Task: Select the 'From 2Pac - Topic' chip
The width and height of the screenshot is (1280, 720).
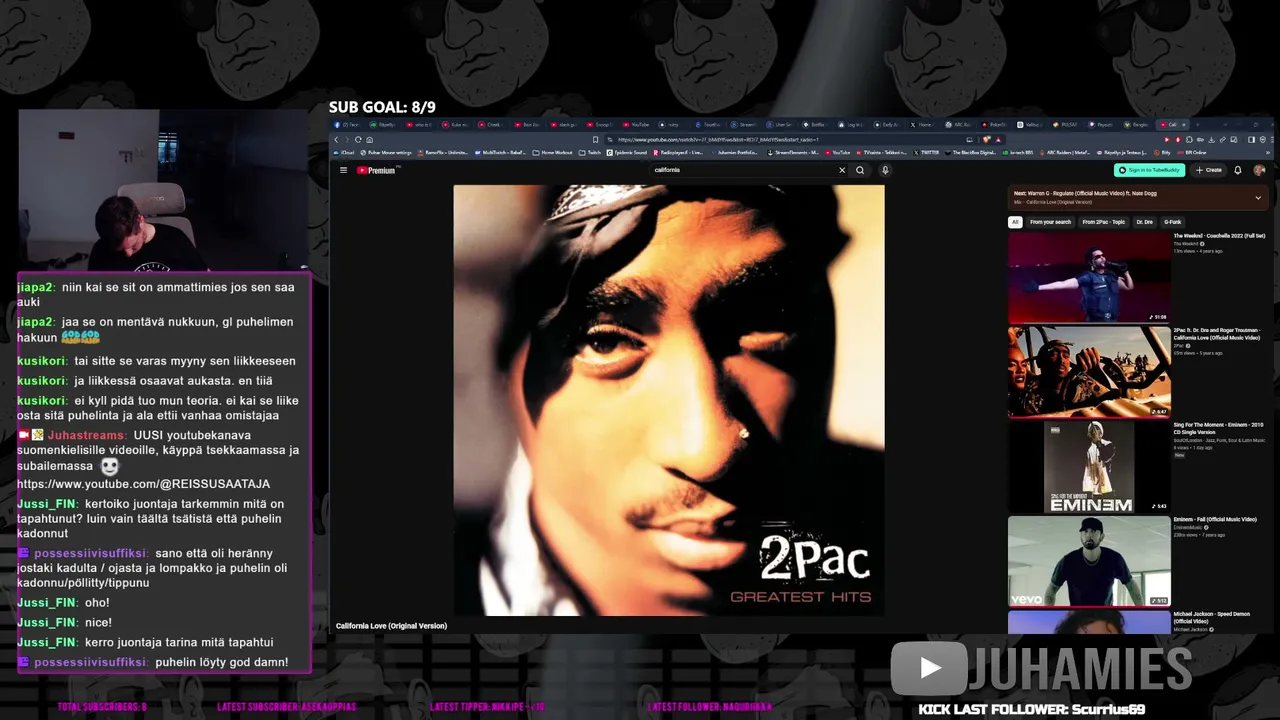Action: point(1104,222)
